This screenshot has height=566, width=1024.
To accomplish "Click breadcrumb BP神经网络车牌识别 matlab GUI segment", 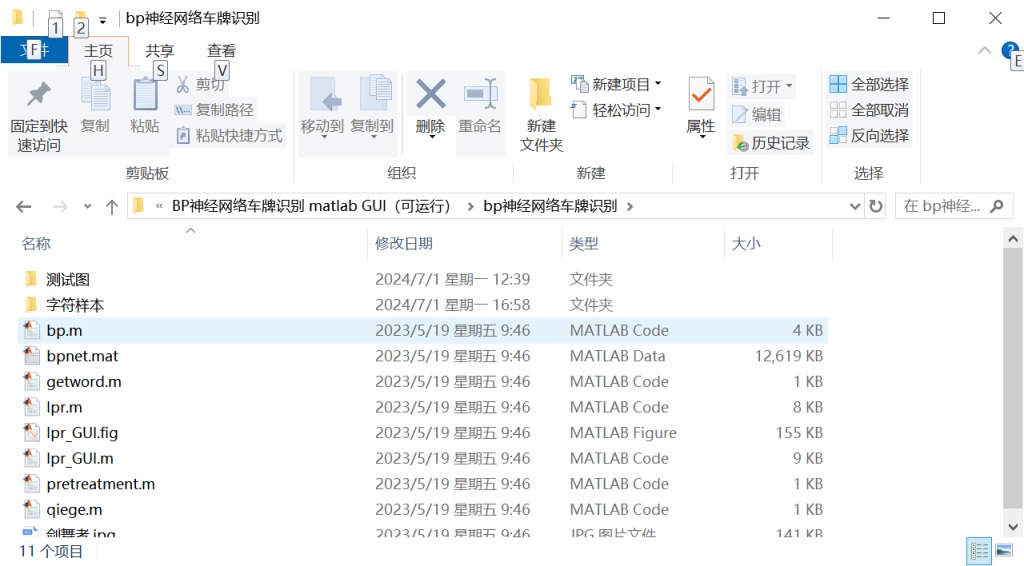I will (312, 206).
